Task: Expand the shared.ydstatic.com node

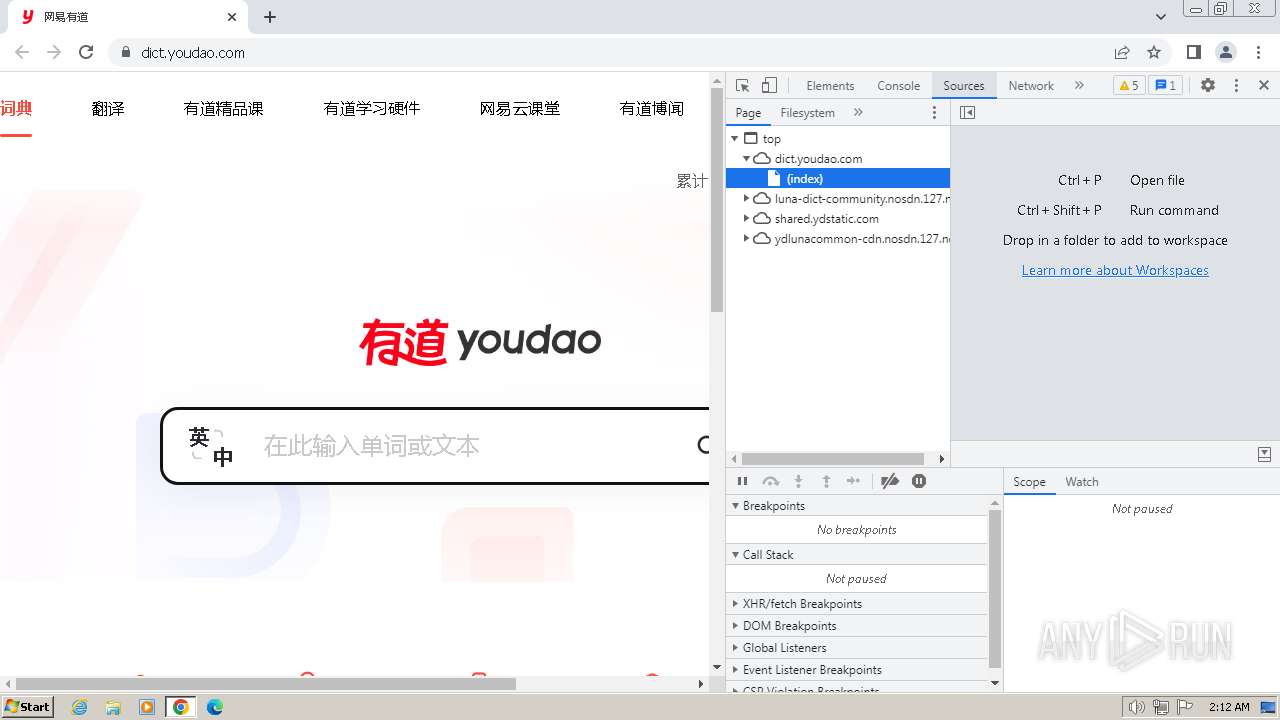Action: click(x=746, y=219)
